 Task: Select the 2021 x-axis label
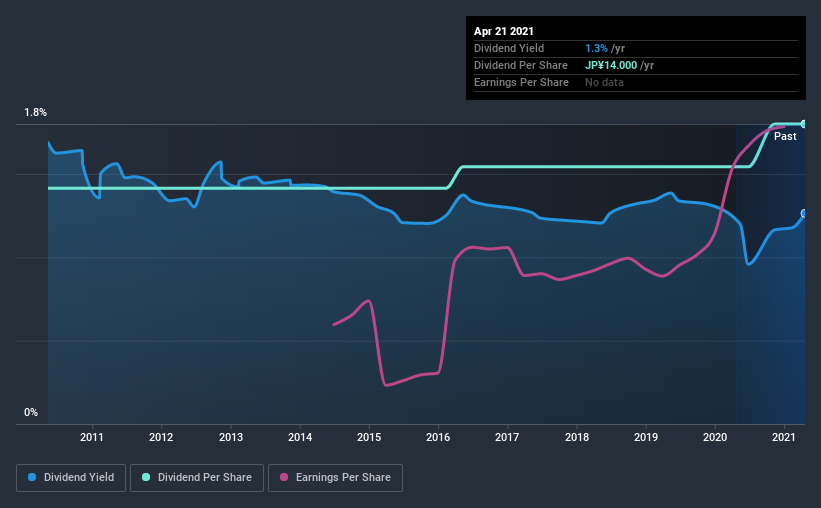tap(784, 437)
